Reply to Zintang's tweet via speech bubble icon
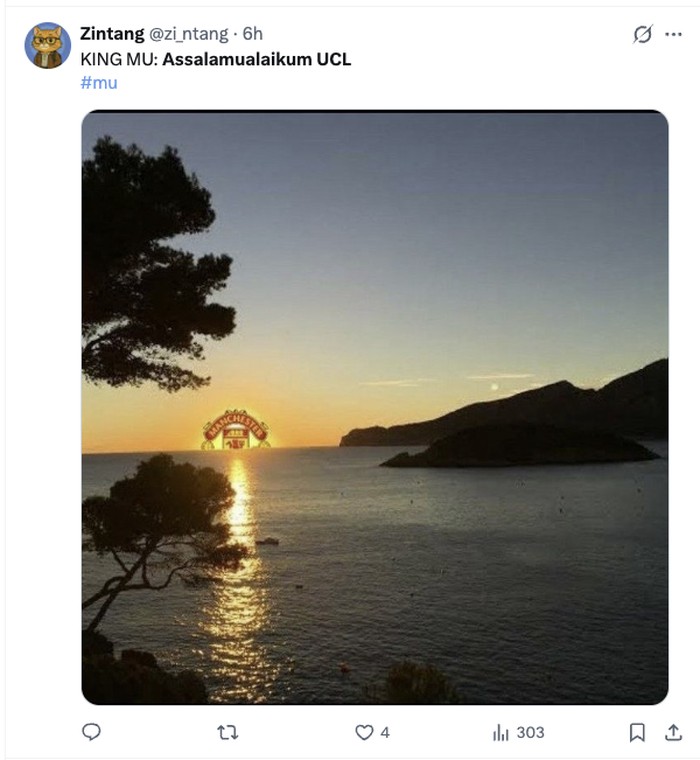This screenshot has width=700, height=760. pyautogui.click(x=91, y=731)
